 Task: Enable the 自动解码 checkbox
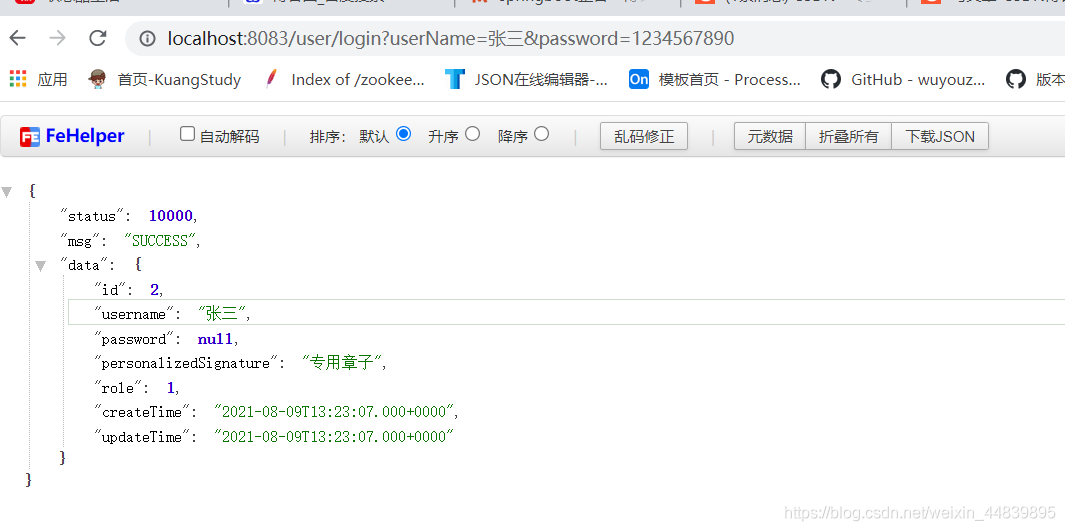187,134
